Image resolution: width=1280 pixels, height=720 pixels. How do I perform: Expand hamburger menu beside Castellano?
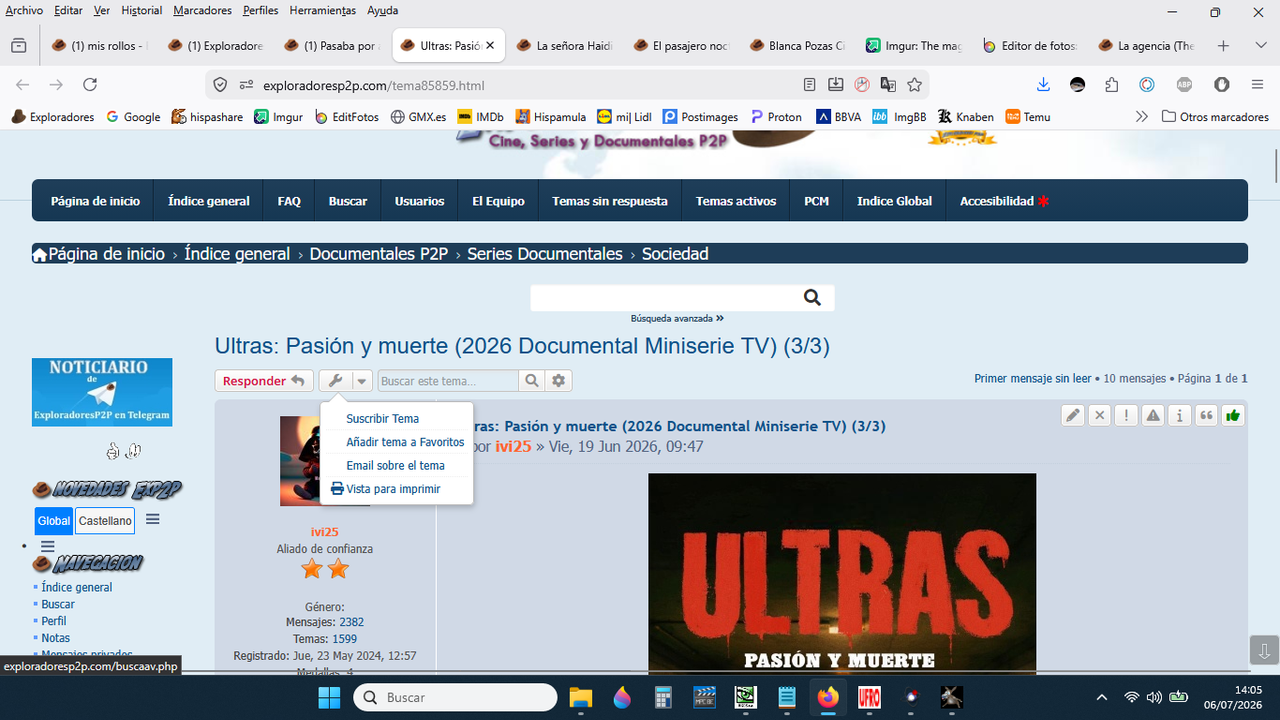pyautogui.click(x=152, y=519)
